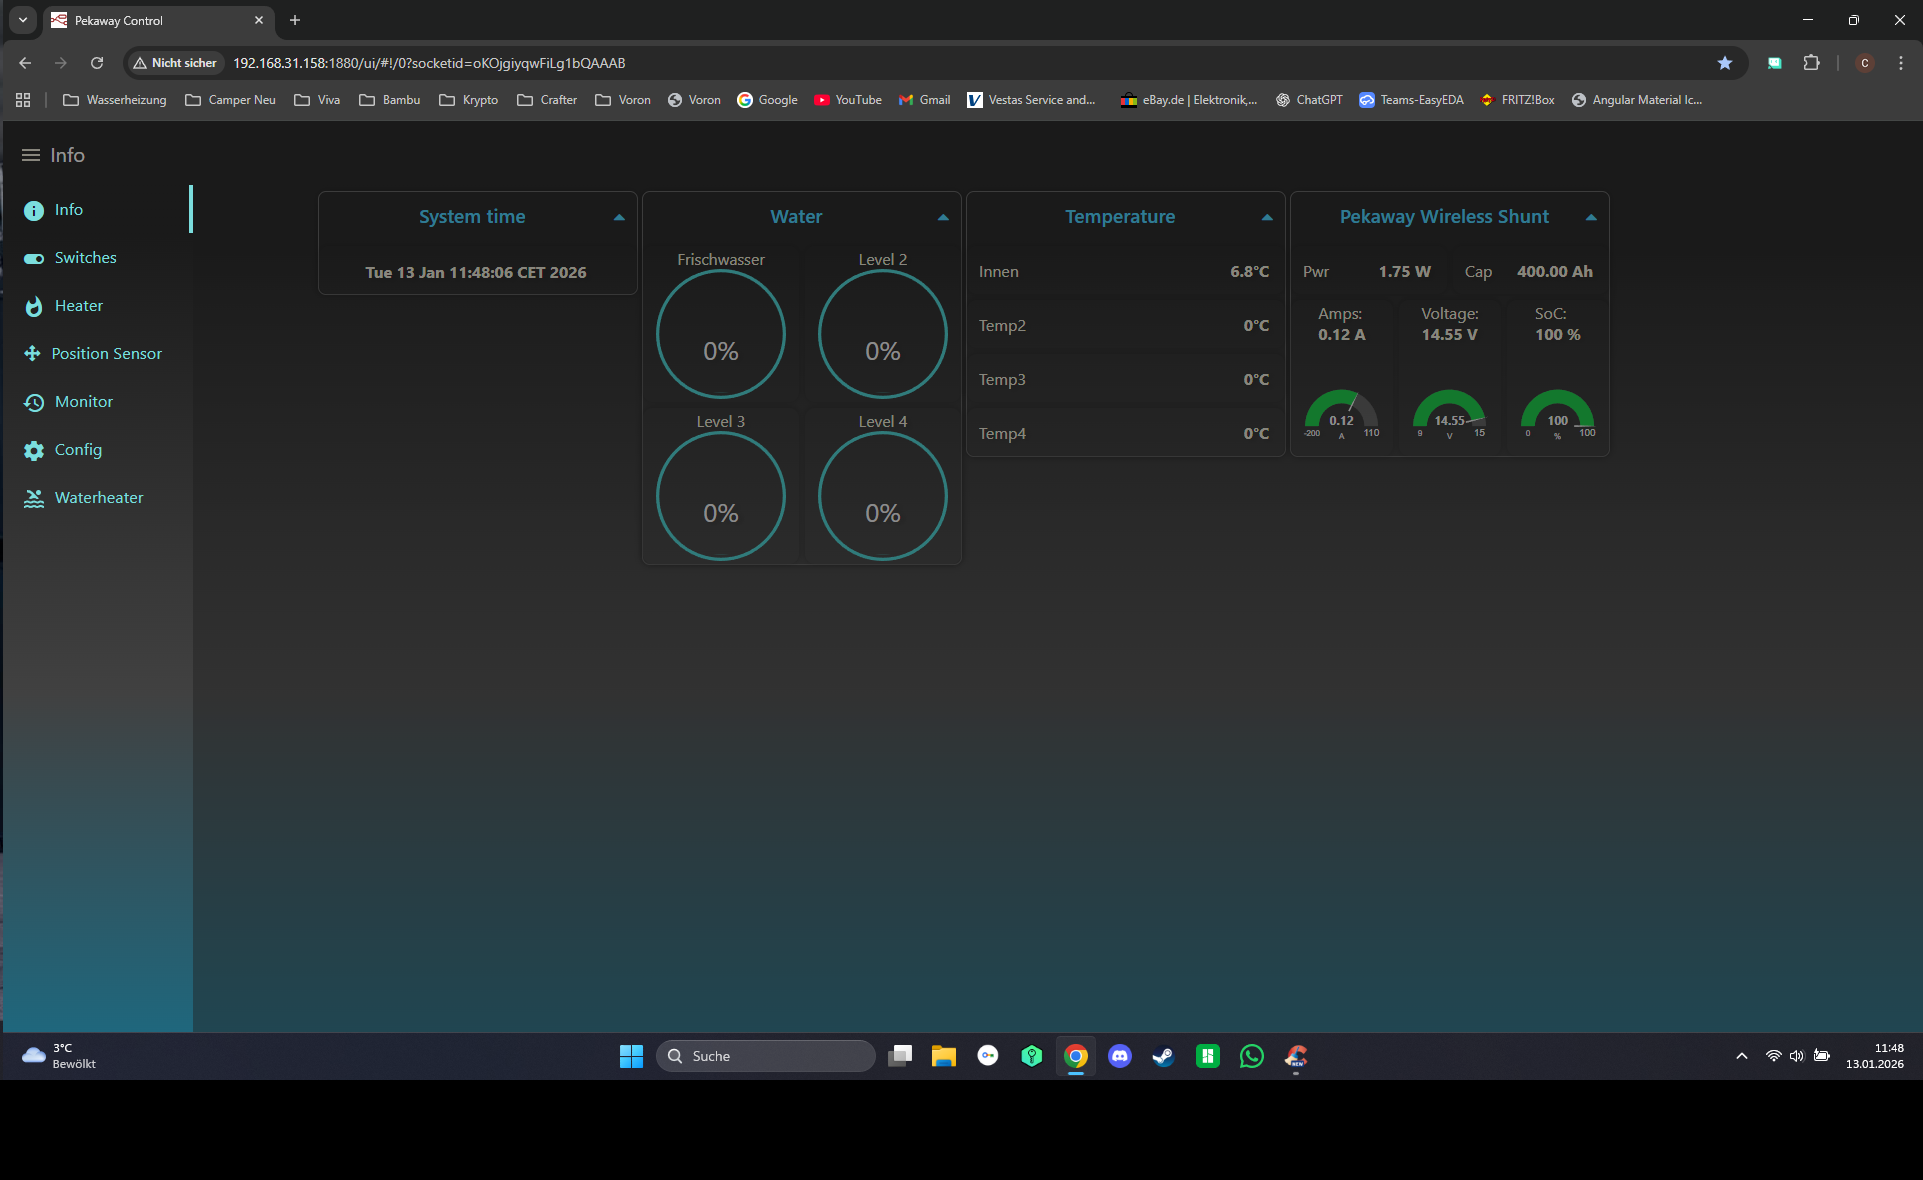The height and width of the screenshot is (1180, 1923).
Task: Open browser extensions puzzle icon
Action: click(1811, 63)
